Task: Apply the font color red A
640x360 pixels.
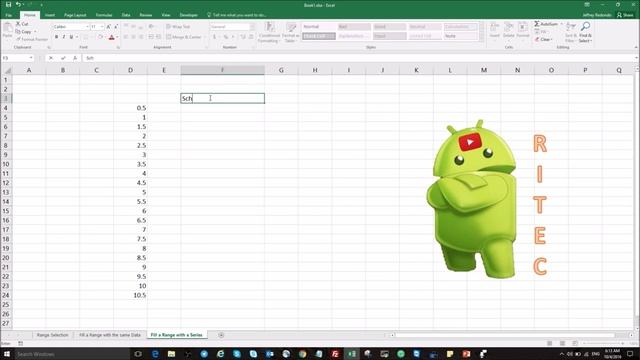Action: click(111, 37)
